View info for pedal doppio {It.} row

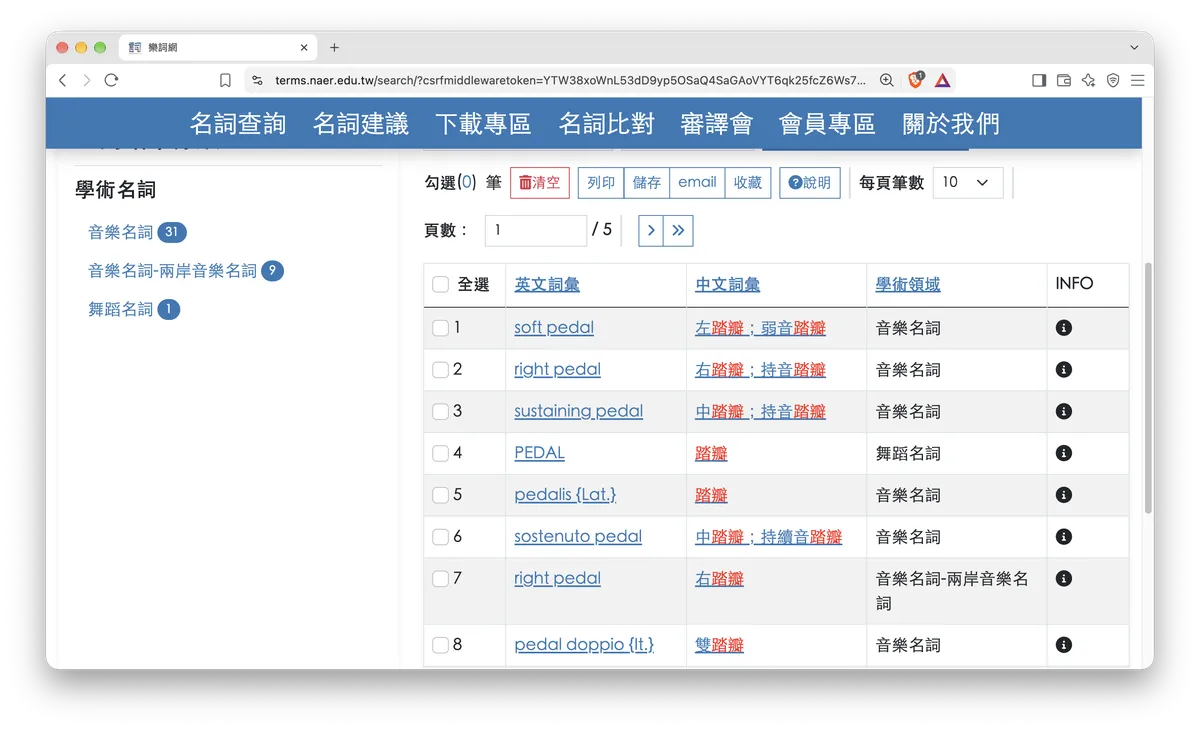point(1064,645)
